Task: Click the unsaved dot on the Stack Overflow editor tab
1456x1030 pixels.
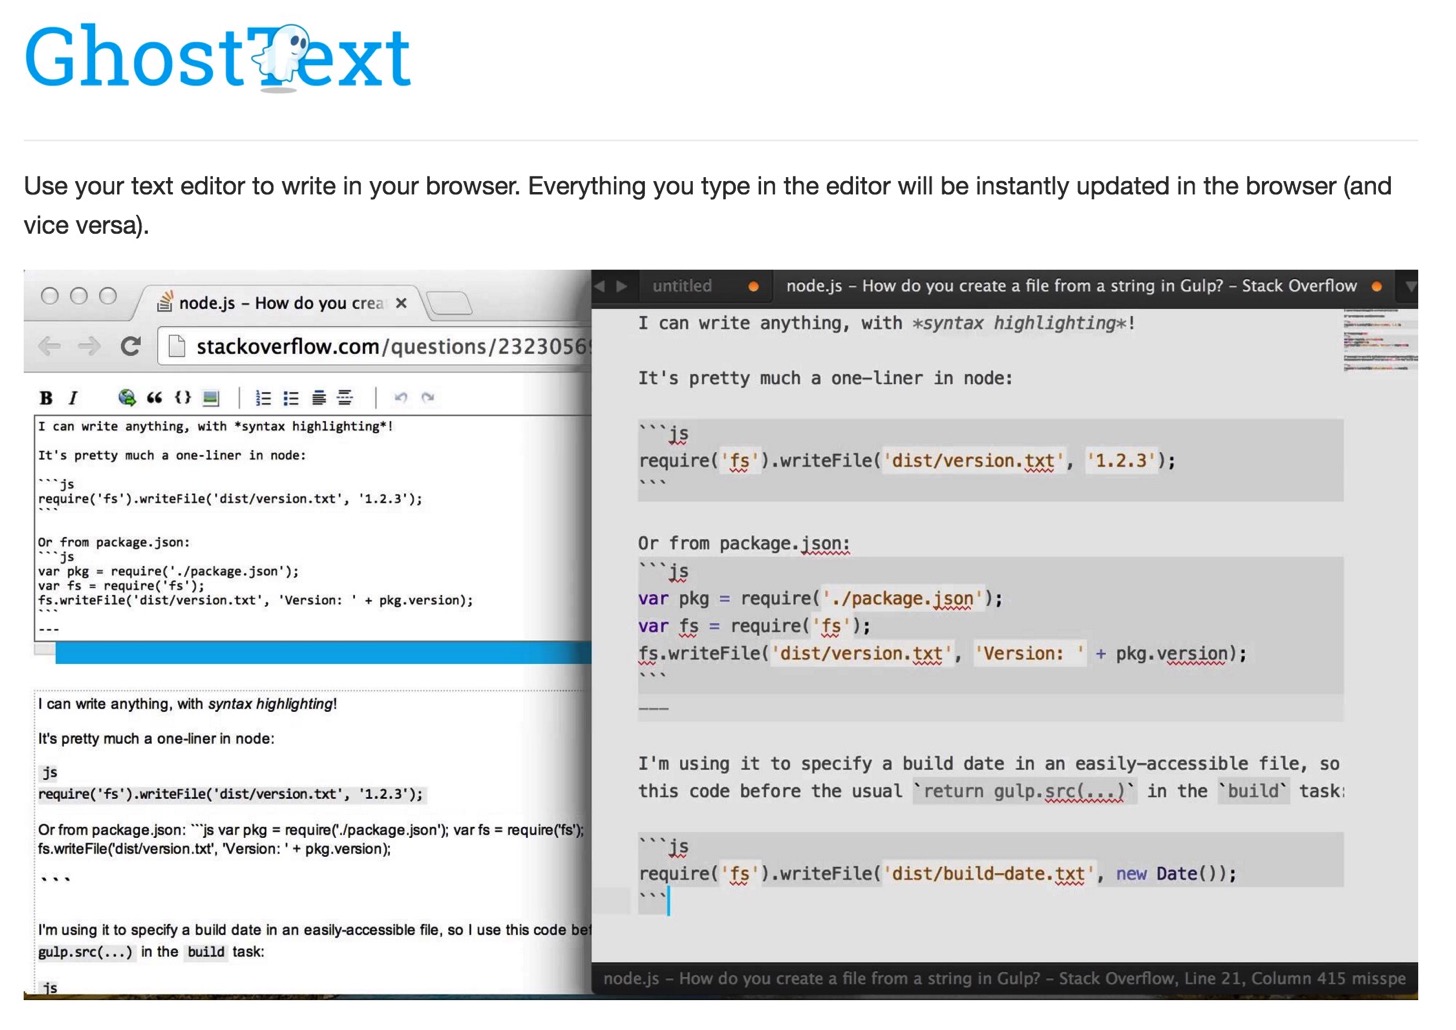Action: coord(1377,287)
